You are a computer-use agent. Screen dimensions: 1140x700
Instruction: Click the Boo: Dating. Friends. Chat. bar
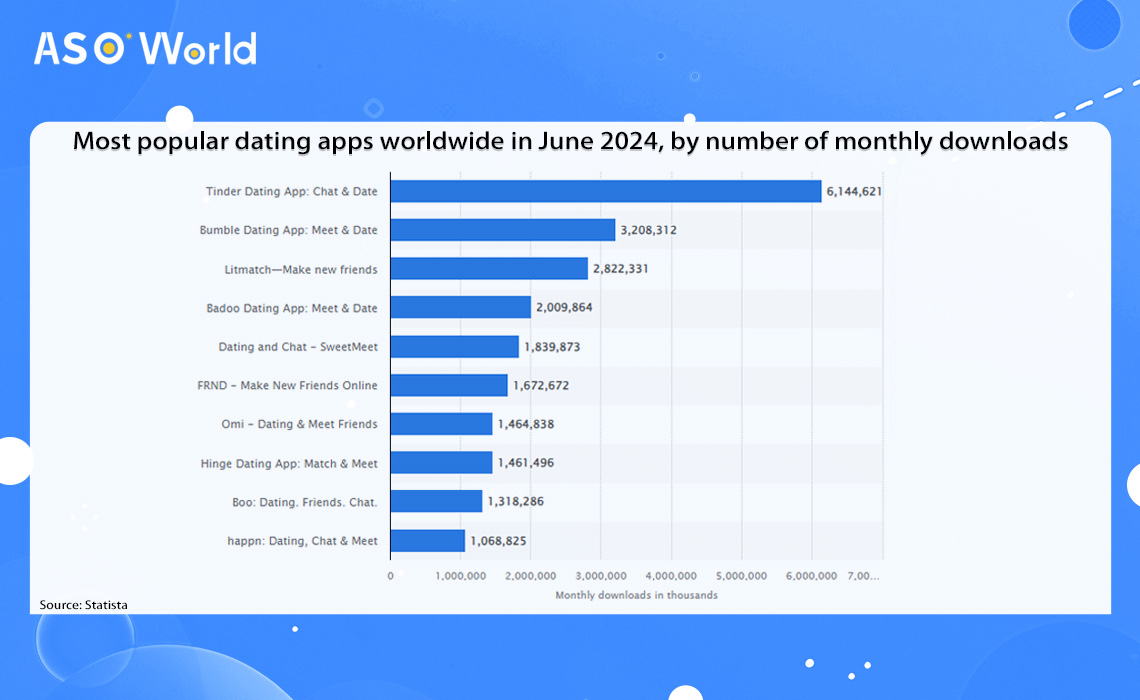point(436,501)
